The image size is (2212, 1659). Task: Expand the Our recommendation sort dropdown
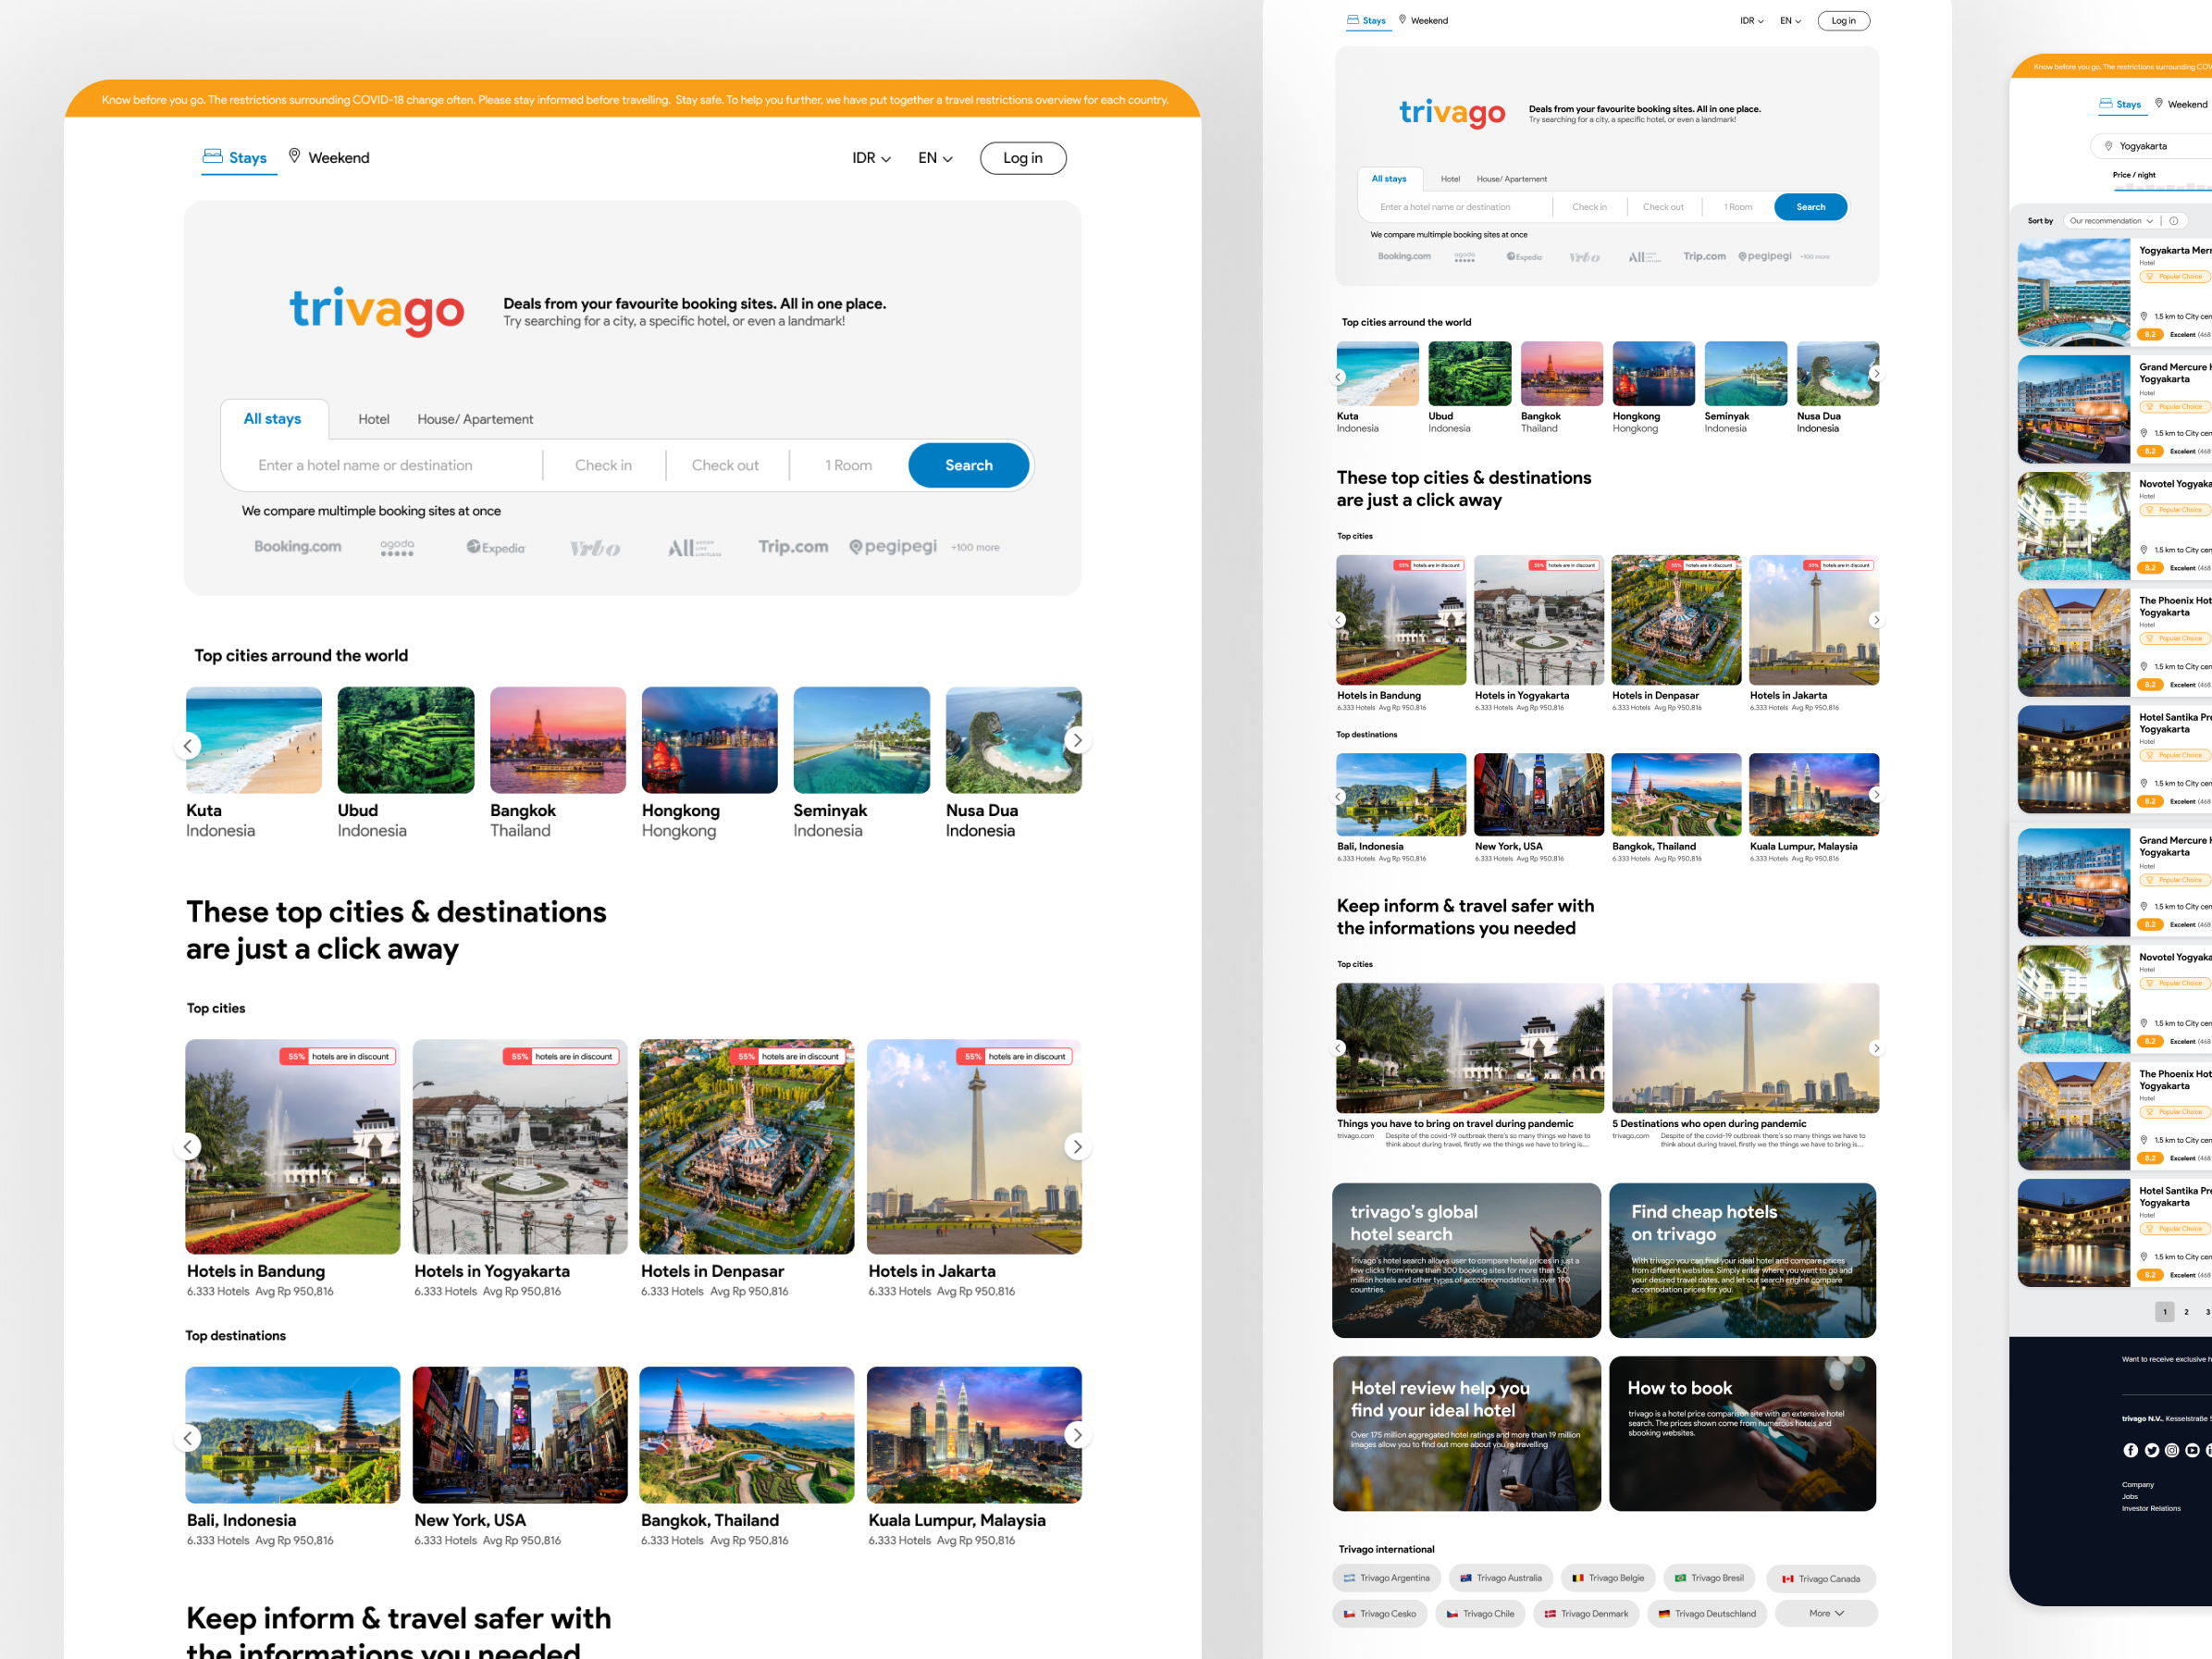click(x=2111, y=221)
